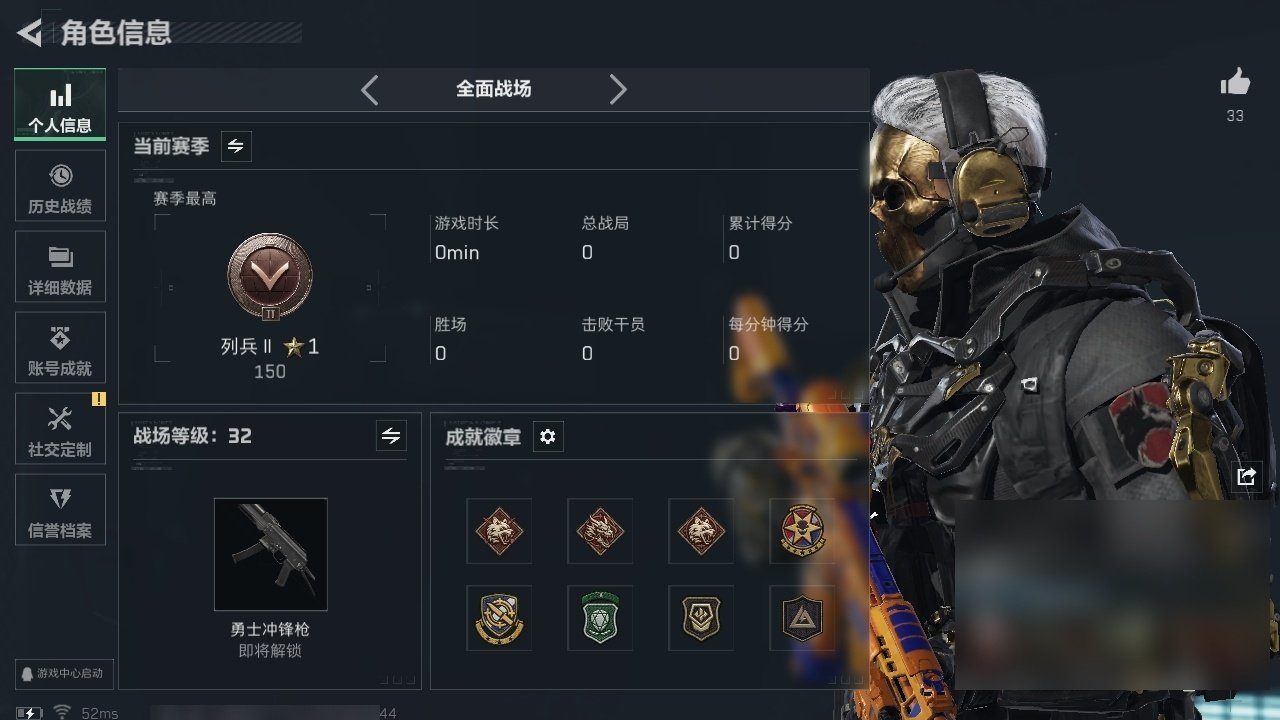Image resolution: width=1280 pixels, height=720 pixels.
Task: Open the 历史战绩 tab
Action: click(x=60, y=187)
